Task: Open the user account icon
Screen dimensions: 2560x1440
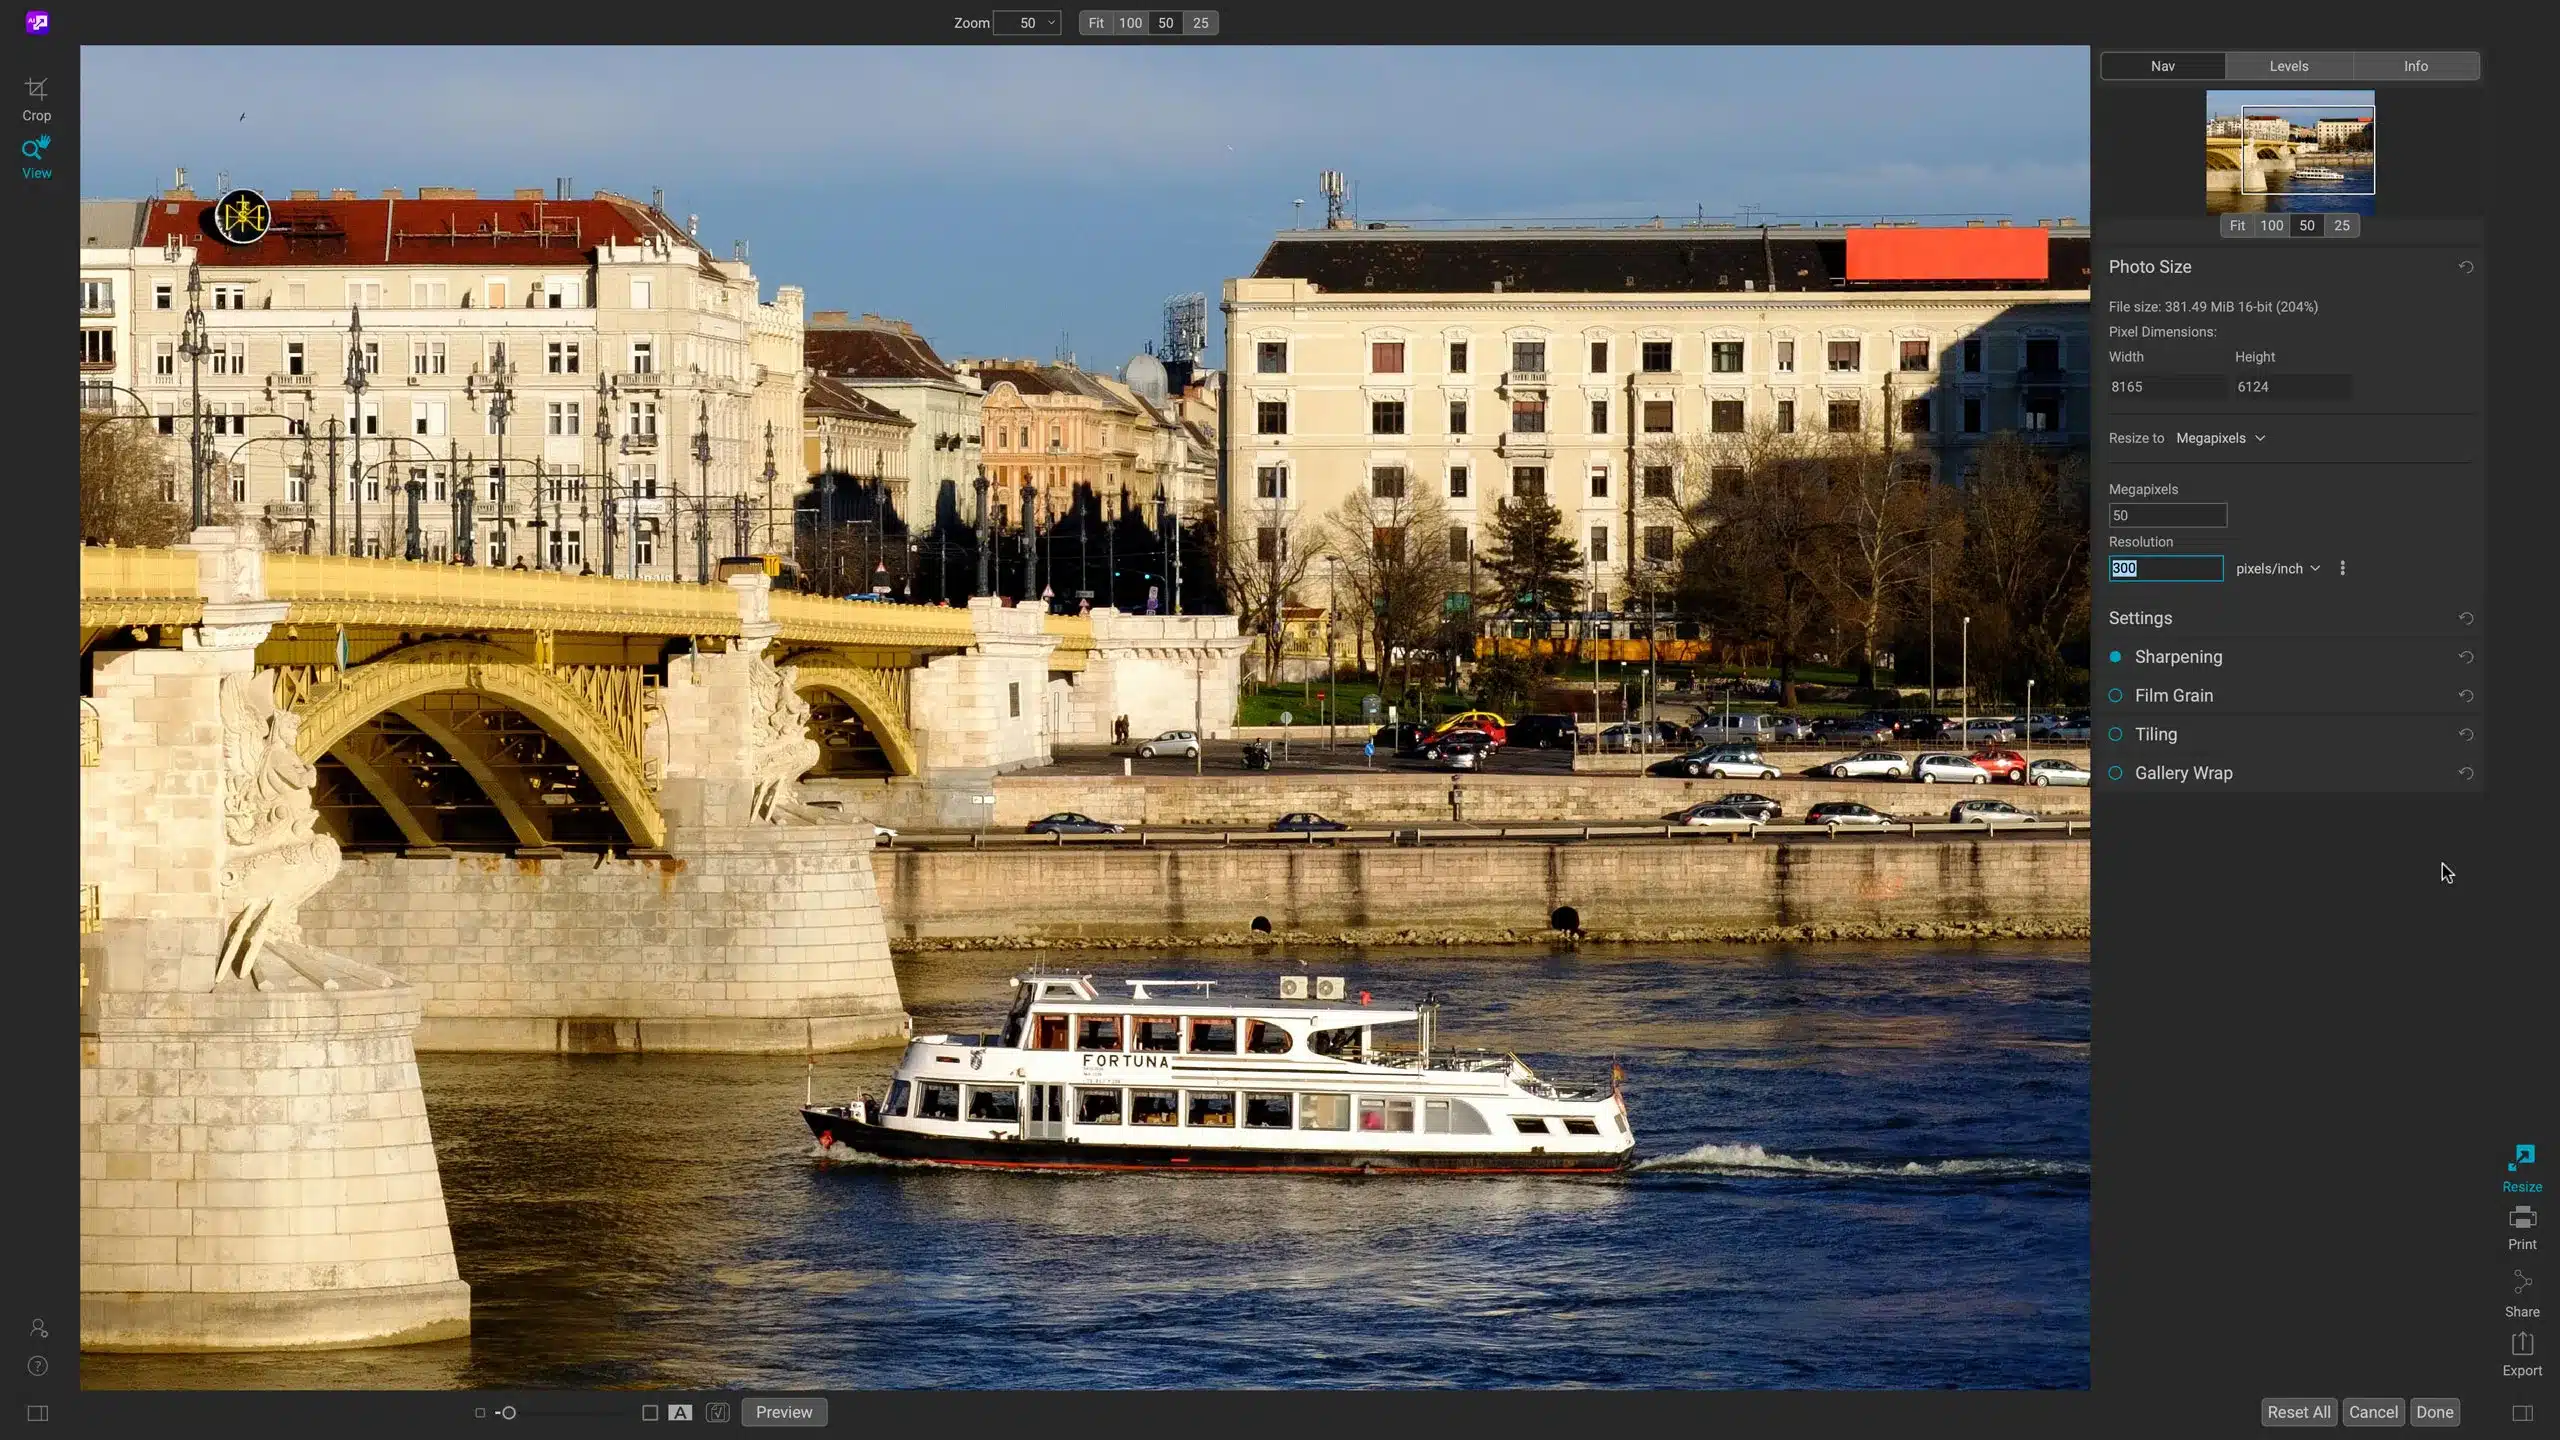Action: (38, 1328)
